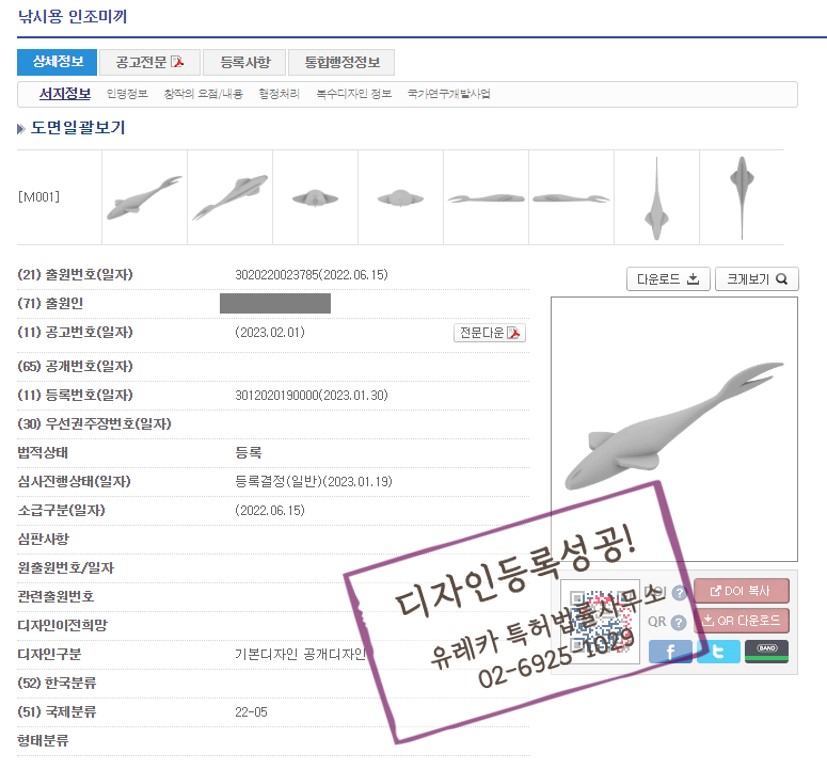827x779 pixels.
Task: Jump to 행정처리 sub-menu
Action: click(x=279, y=94)
